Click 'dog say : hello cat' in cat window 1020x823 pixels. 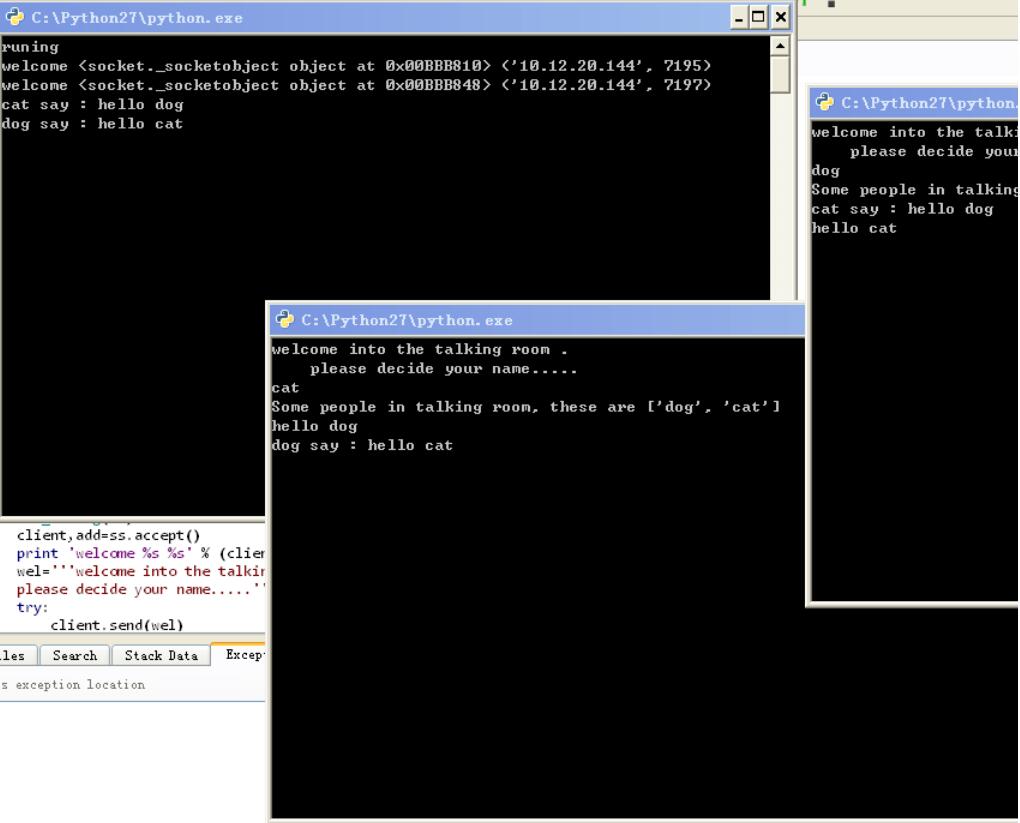pos(362,445)
